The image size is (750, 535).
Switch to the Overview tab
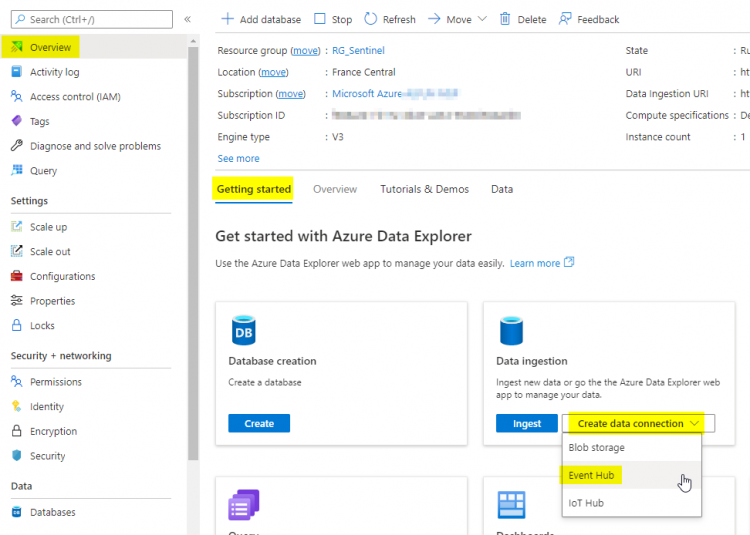click(335, 189)
